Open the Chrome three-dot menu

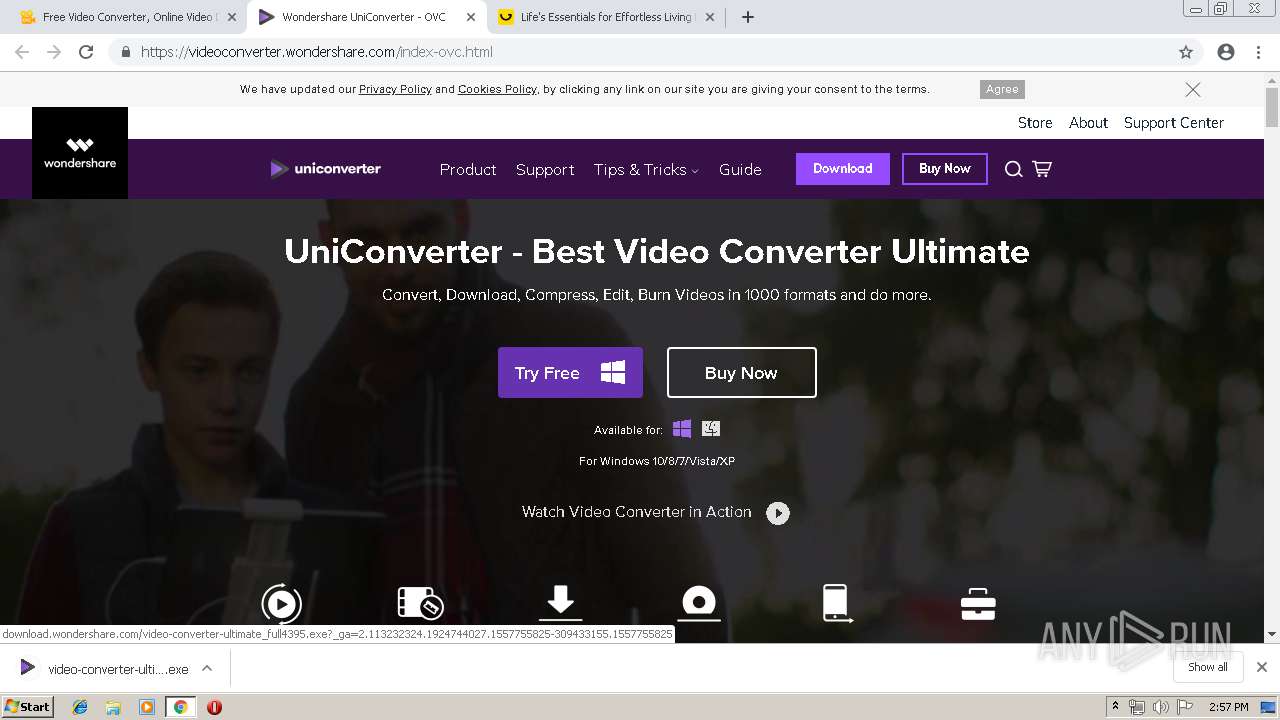1258,52
